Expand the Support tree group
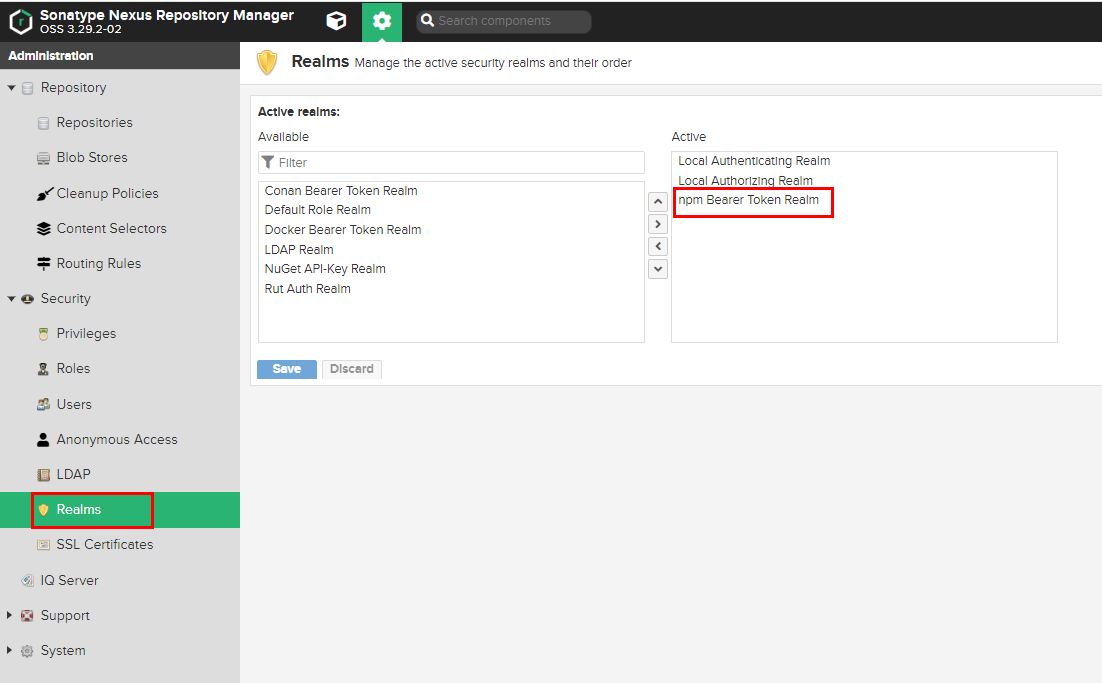1102x683 pixels. click(10, 615)
